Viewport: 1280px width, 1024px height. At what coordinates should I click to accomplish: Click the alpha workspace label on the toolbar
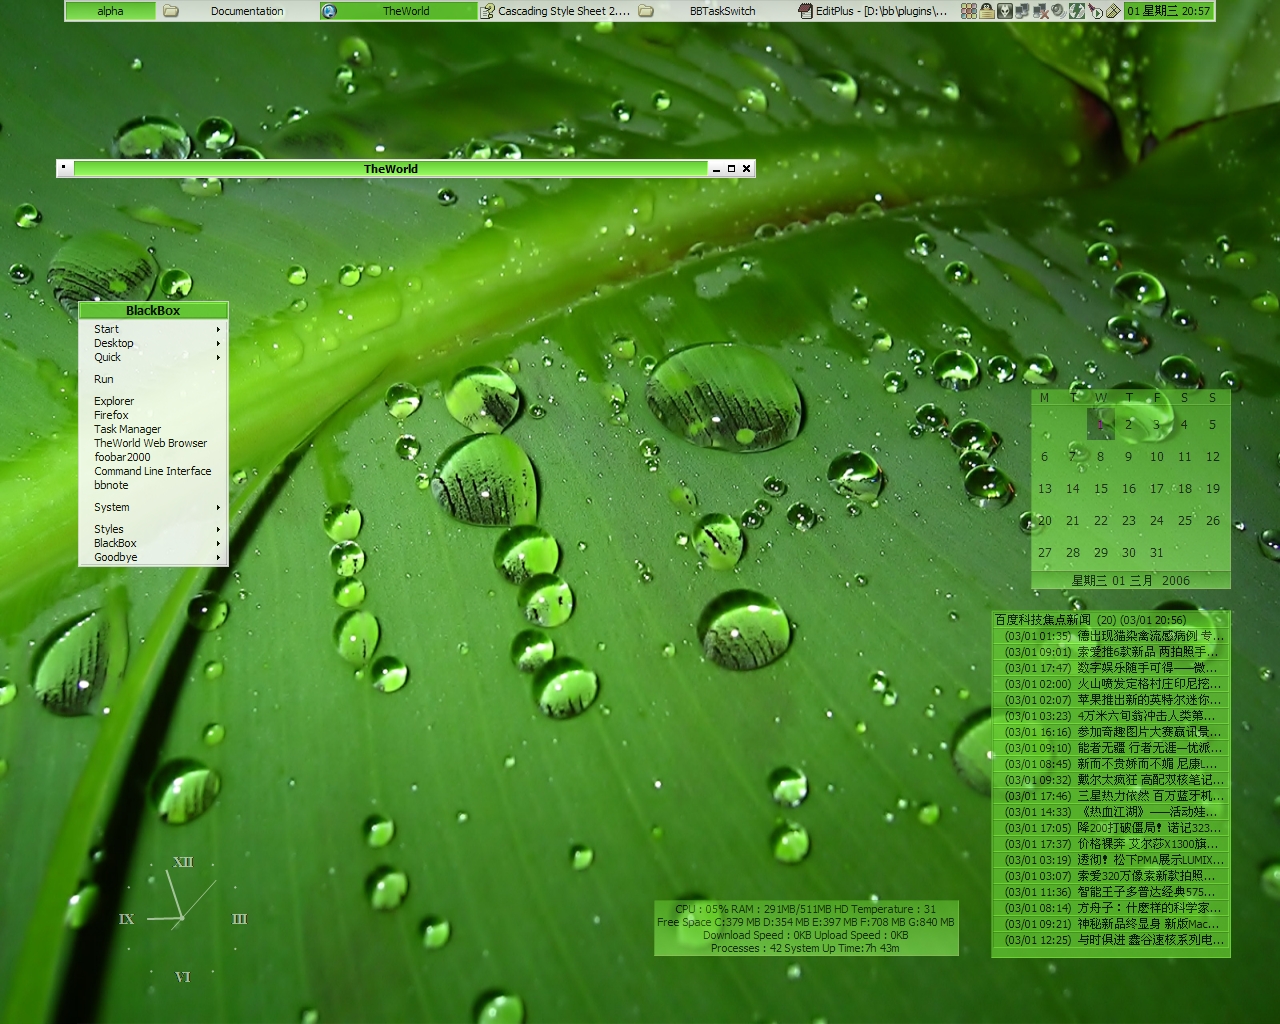(x=110, y=11)
